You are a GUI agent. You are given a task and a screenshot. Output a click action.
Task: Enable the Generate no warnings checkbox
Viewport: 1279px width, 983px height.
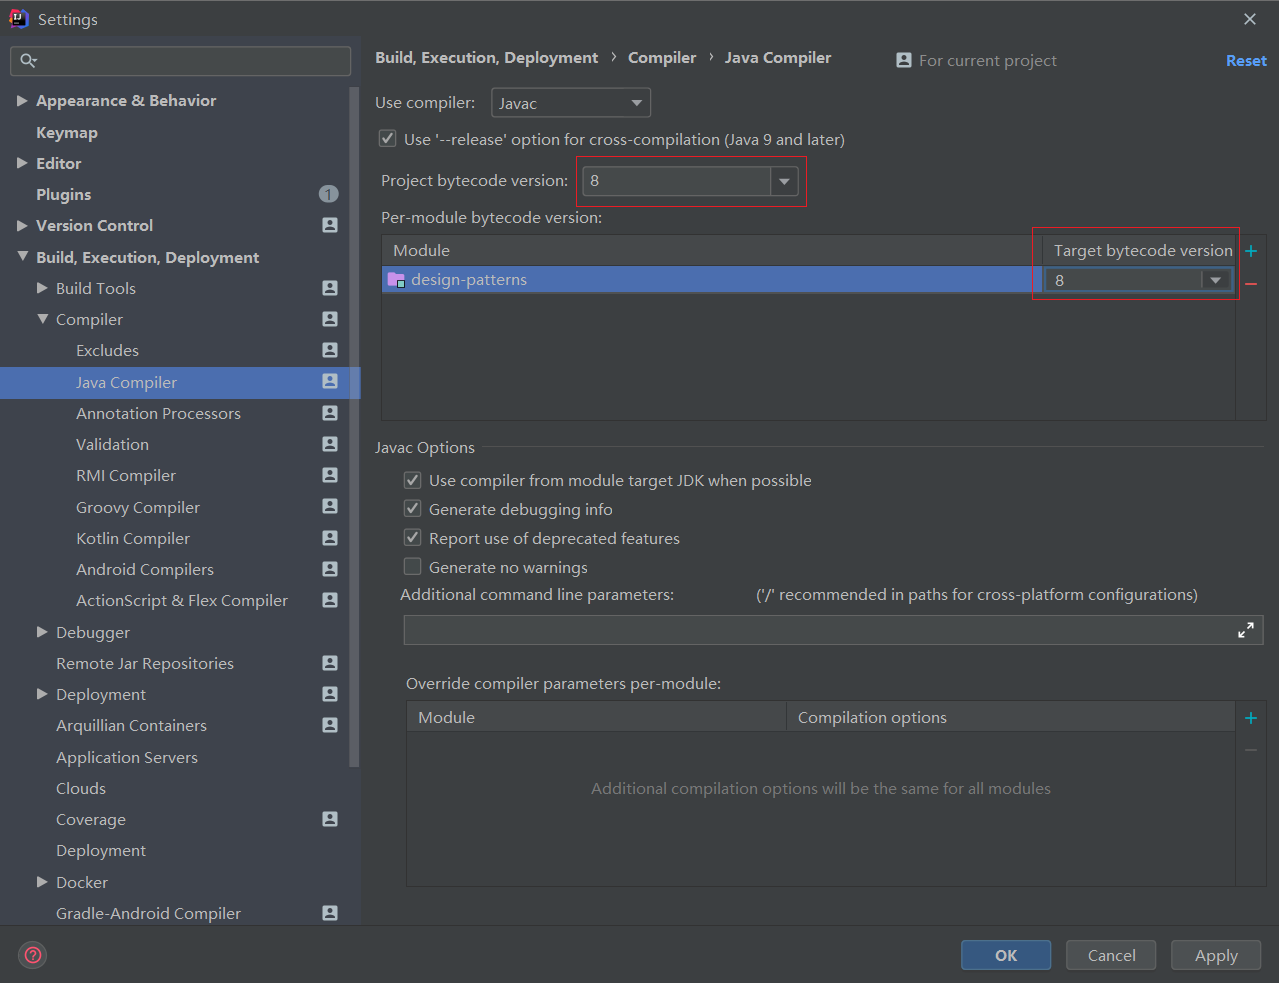[412, 567]
